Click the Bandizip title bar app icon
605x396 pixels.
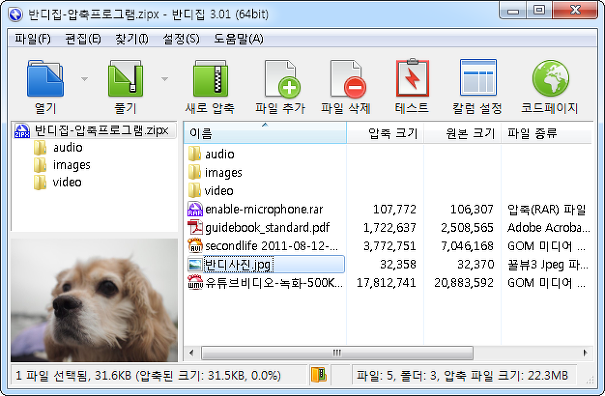[x=15, y=15]
